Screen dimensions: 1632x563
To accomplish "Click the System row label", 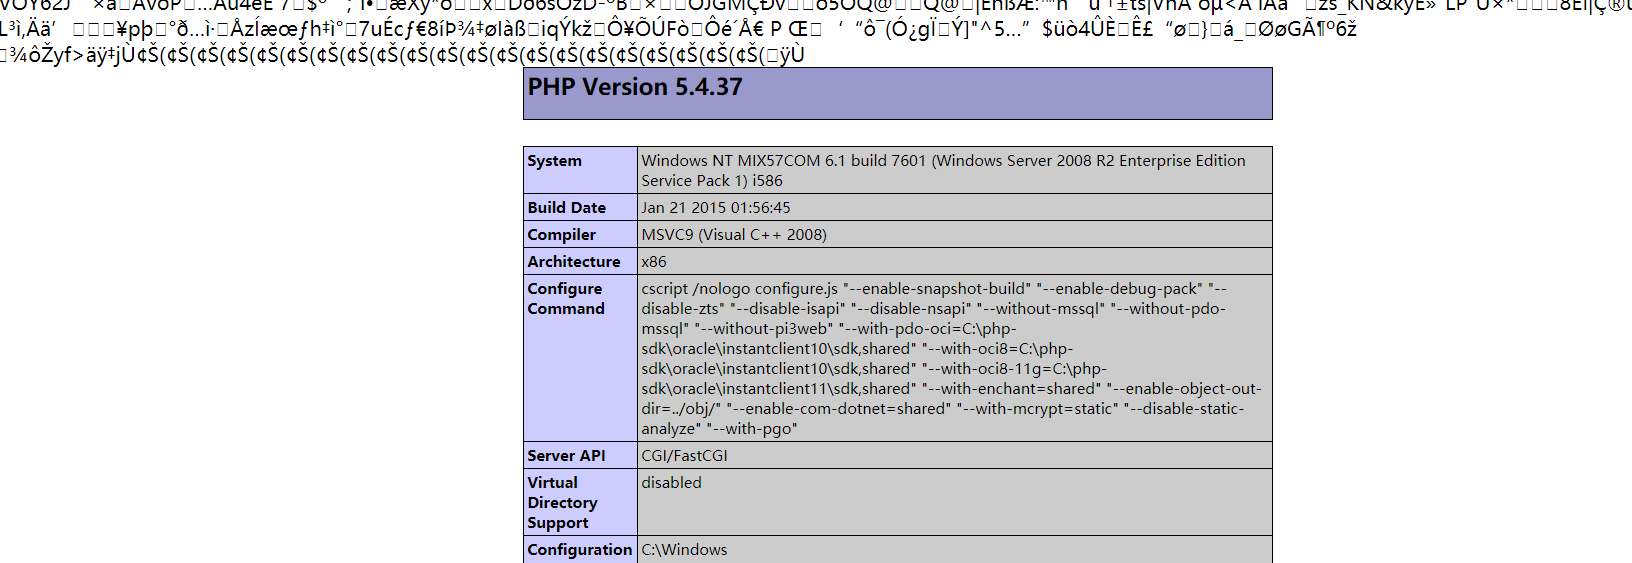I will tap(555, 161).
